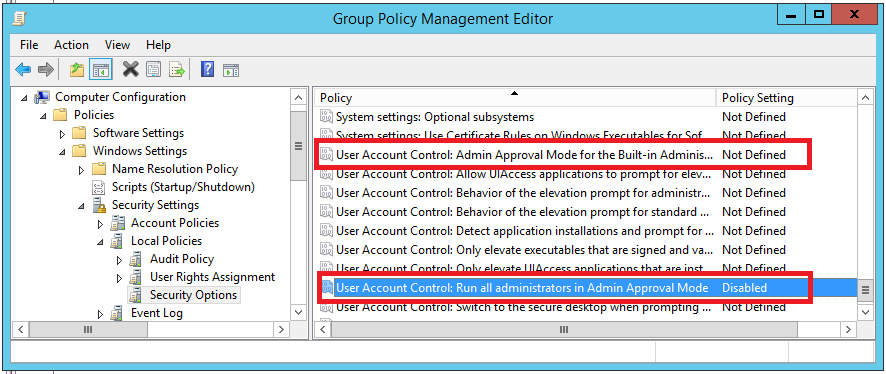Click the Back arrow toolbar icon
Image resolution: width=886 pixels, height=374 pixels.
point(23,70)
